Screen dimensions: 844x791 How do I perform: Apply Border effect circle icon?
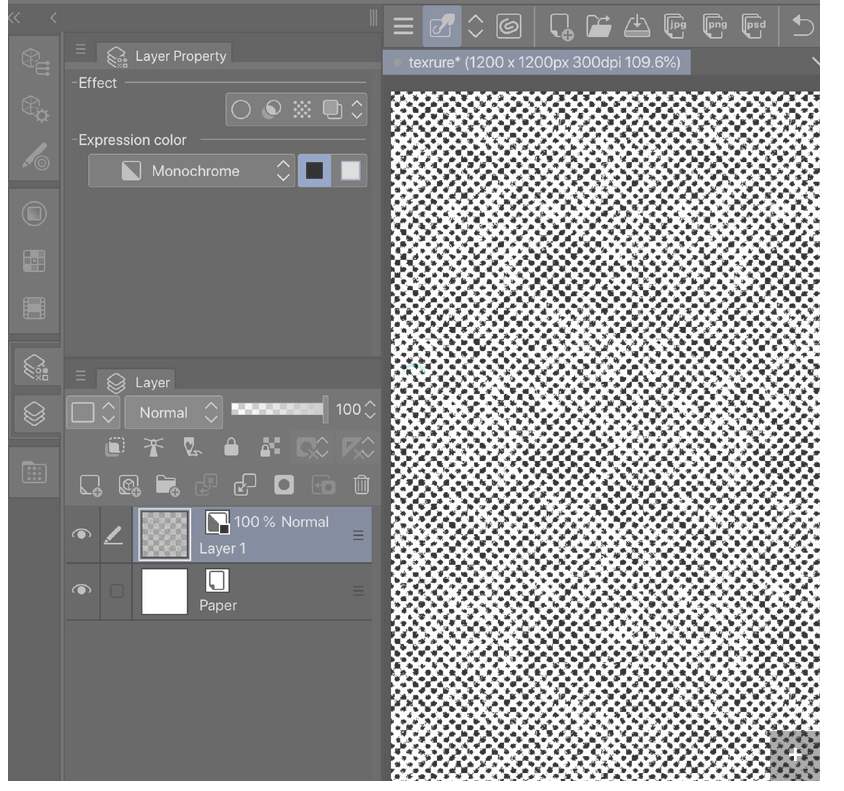[x=241, y=110]
